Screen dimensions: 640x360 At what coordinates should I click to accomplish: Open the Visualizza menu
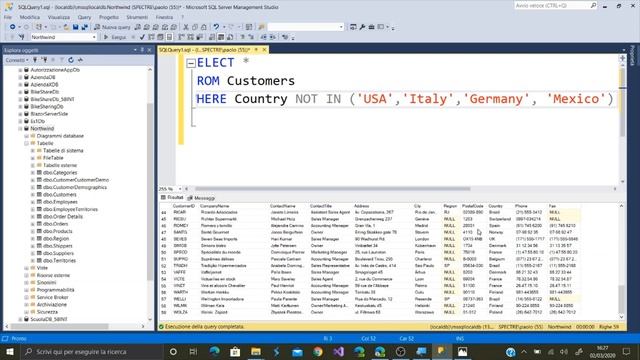(59, 17)
